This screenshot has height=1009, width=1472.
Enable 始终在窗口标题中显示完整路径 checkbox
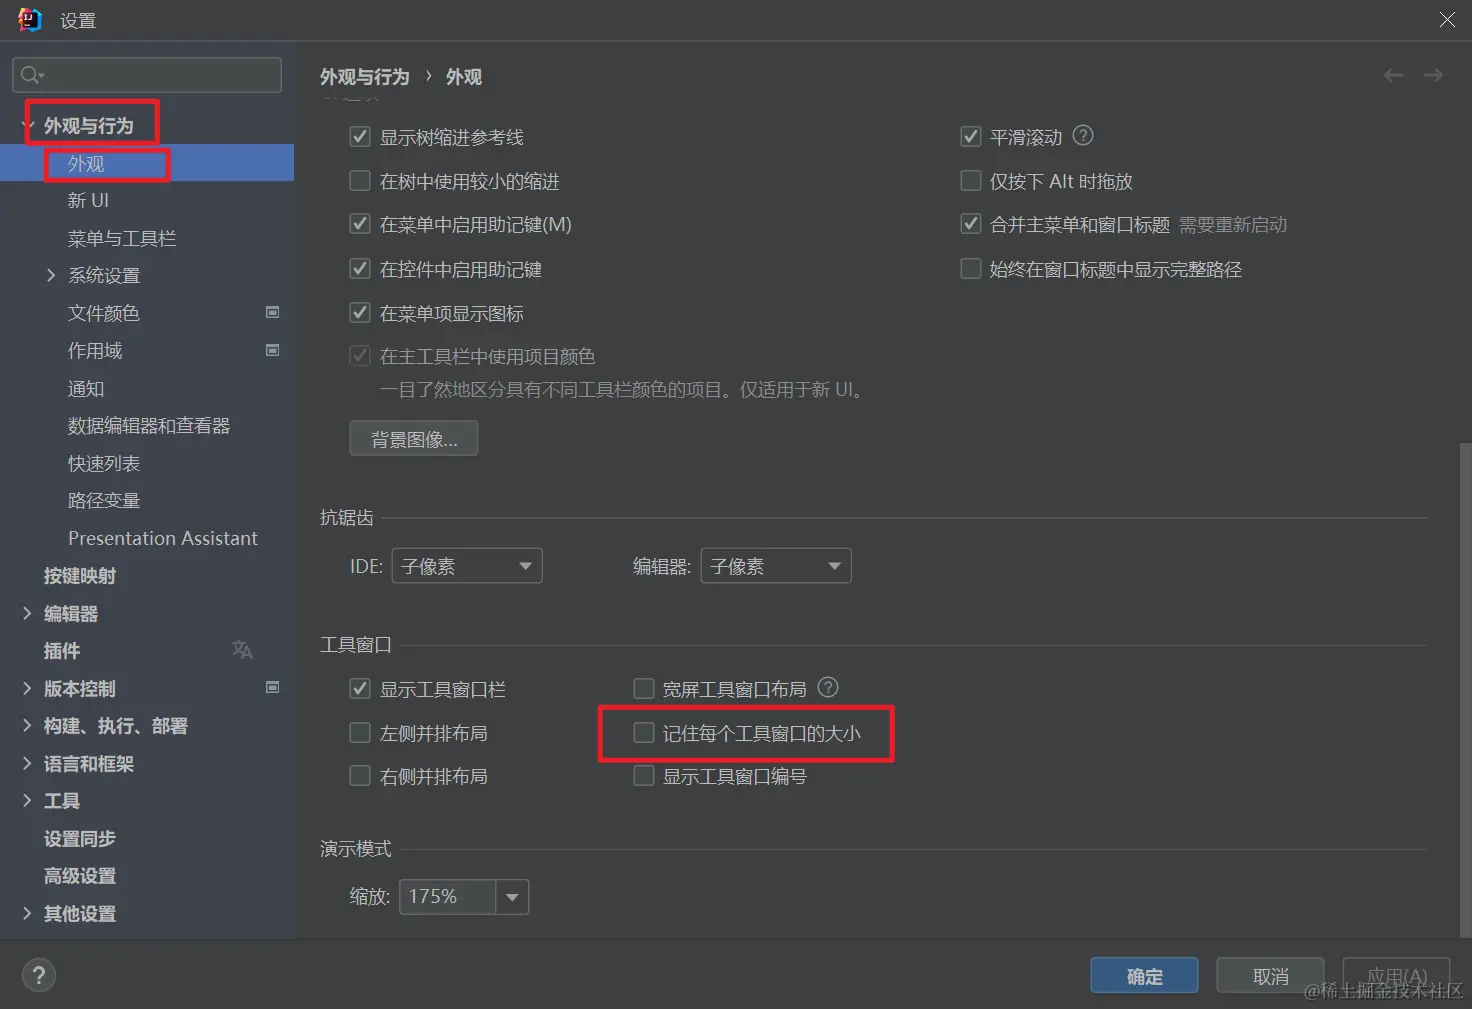click(x=970, y=268)
